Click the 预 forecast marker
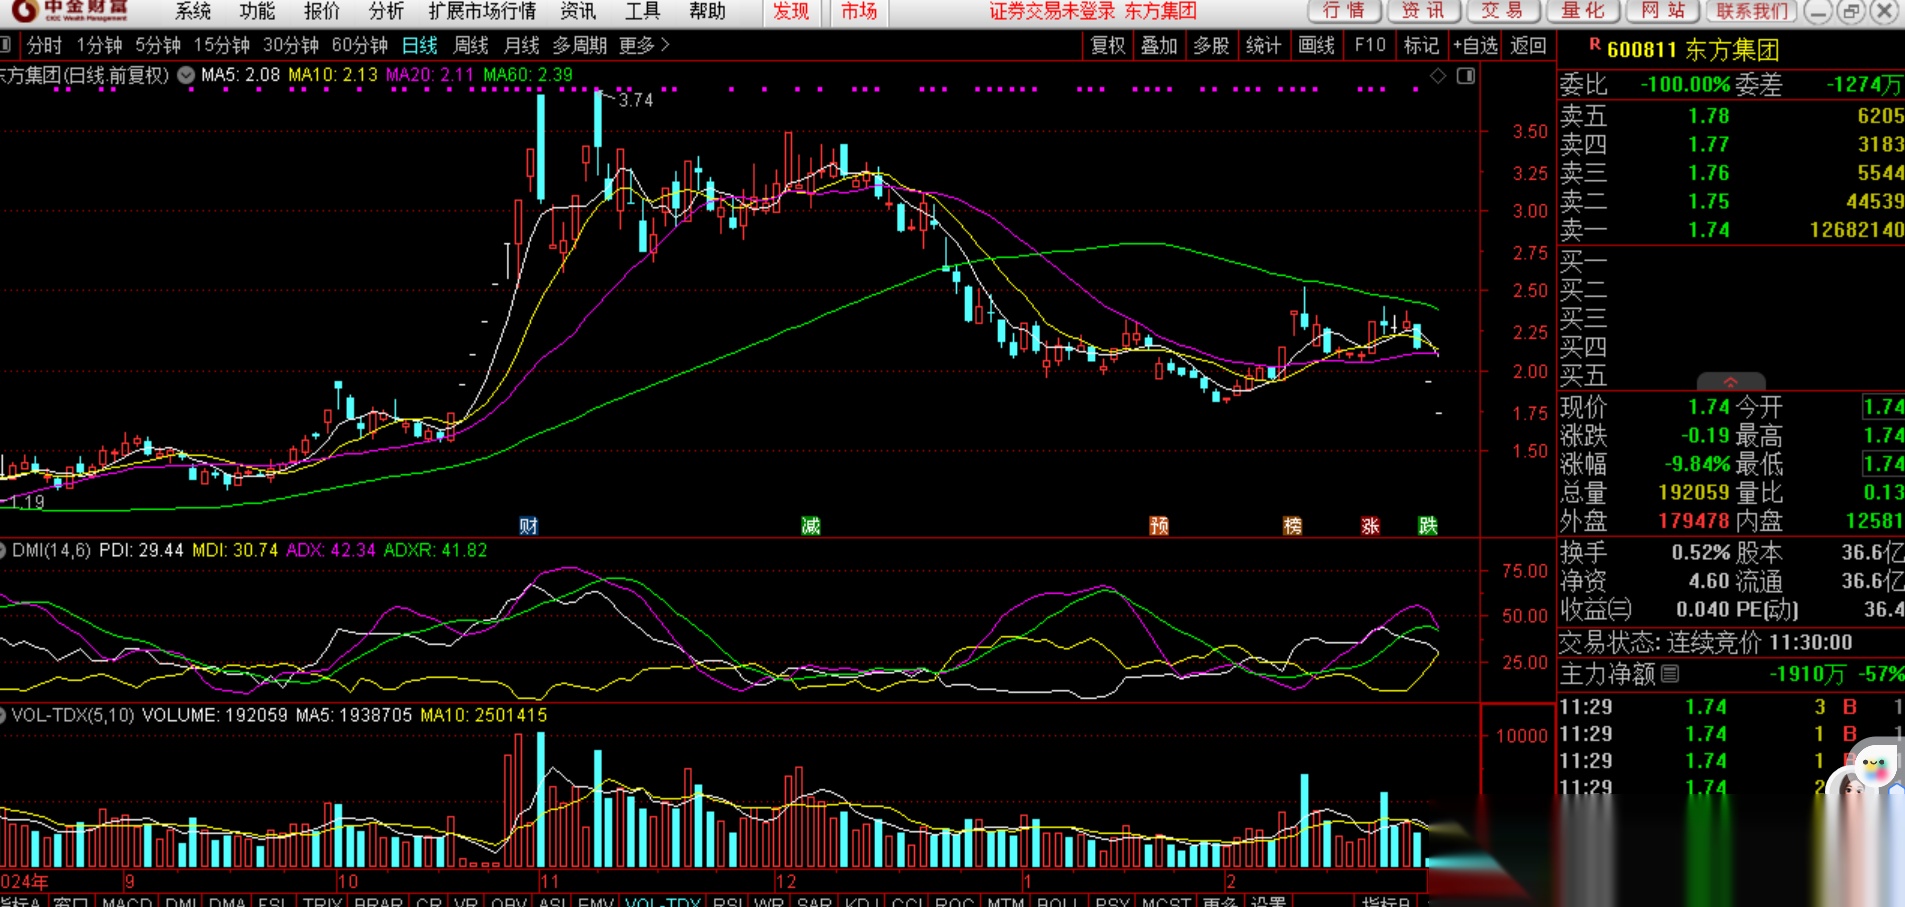1905x907 pixels. pyautogui.click(x=1159, y=526)
